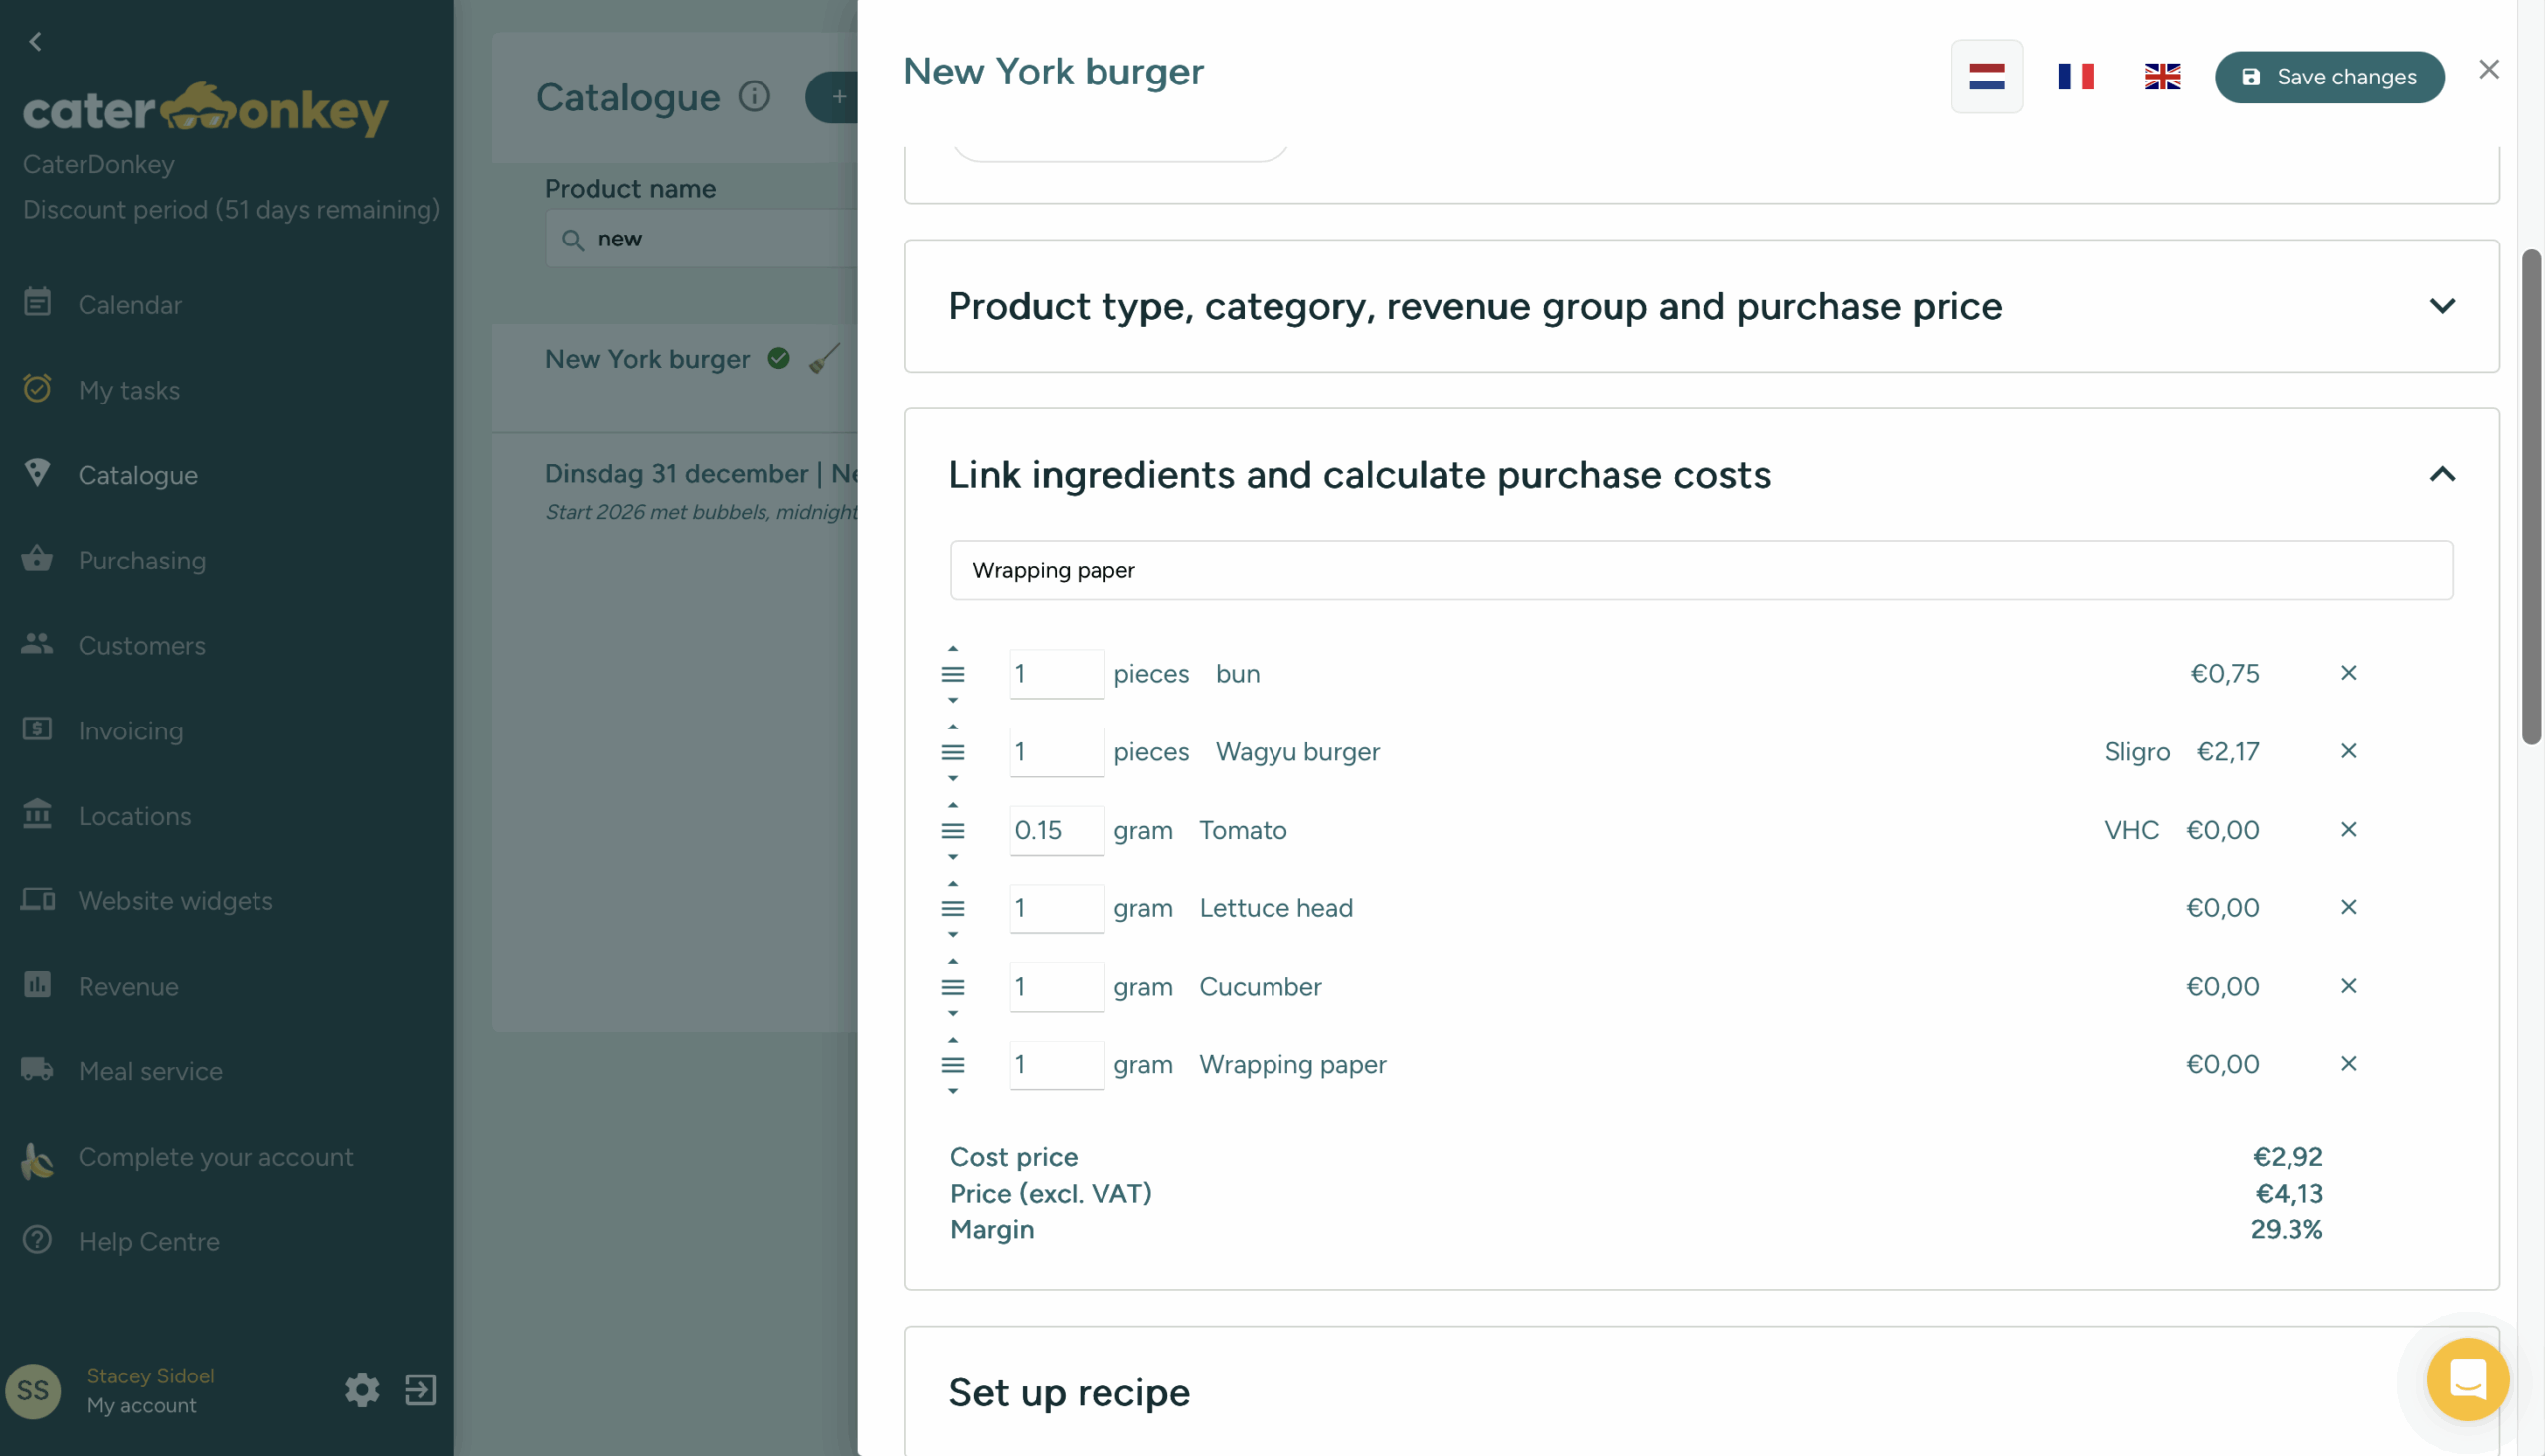Select the Dutch flag language icon
This screenshot has width=2545, height=1456.
coord(1986,76)
